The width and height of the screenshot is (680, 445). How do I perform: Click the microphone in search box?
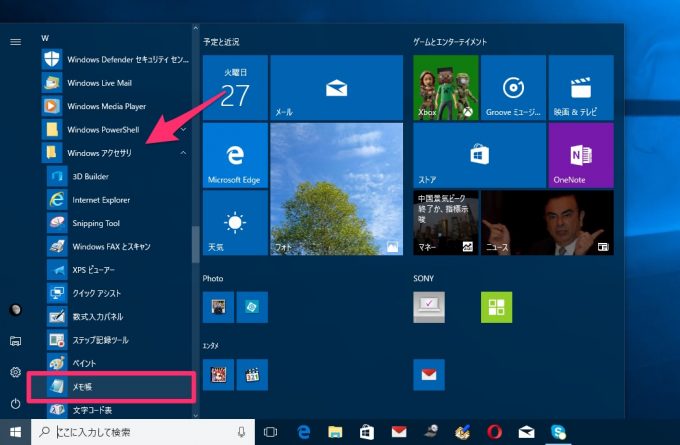tap(242, 432)
